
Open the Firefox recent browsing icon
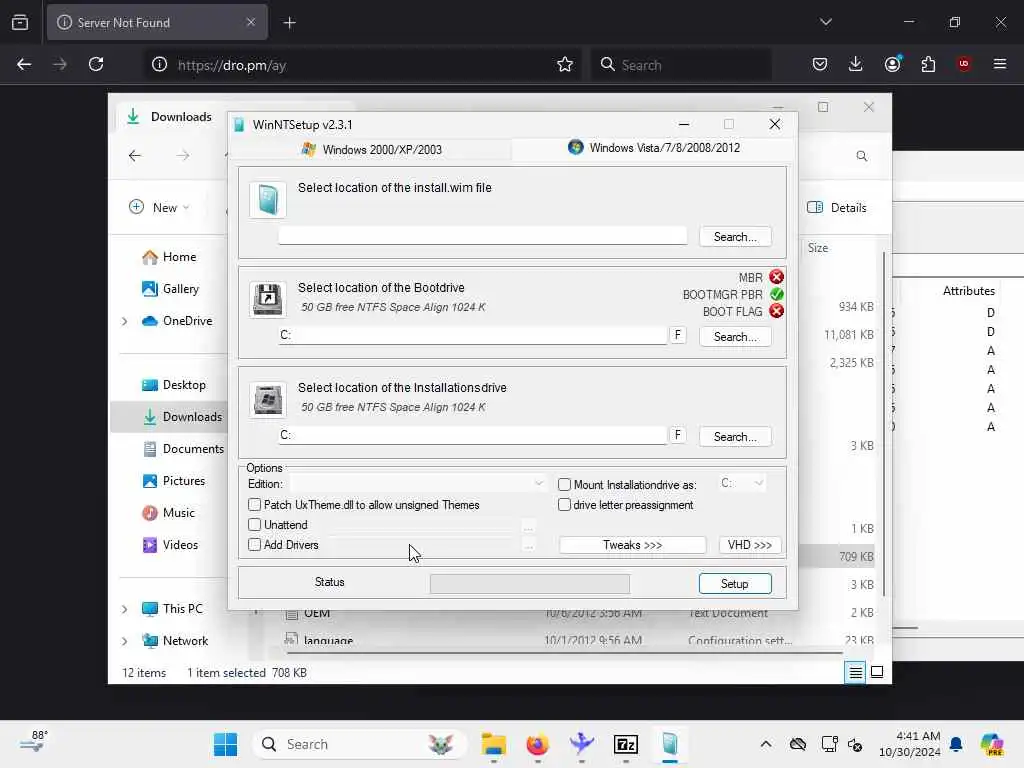(20, 23)
